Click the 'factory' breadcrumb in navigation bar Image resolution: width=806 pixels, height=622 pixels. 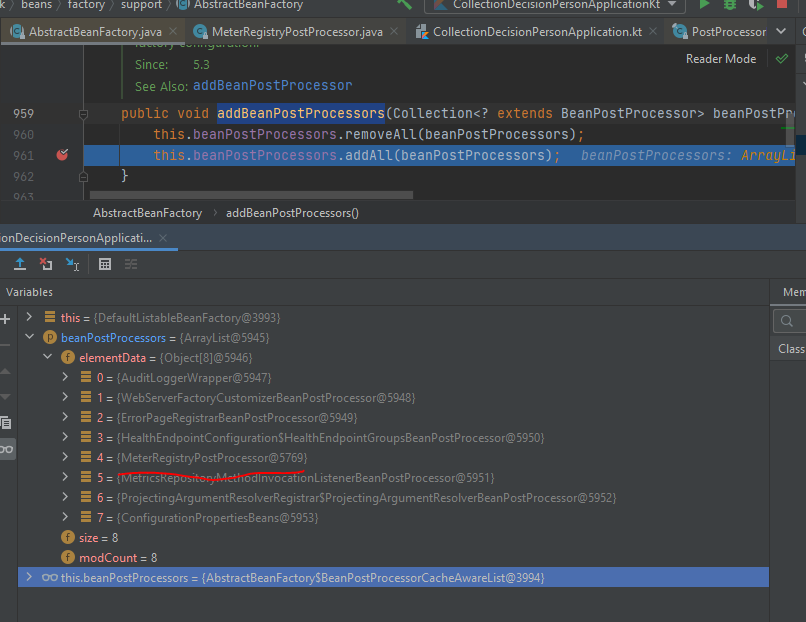coord(86,5)
